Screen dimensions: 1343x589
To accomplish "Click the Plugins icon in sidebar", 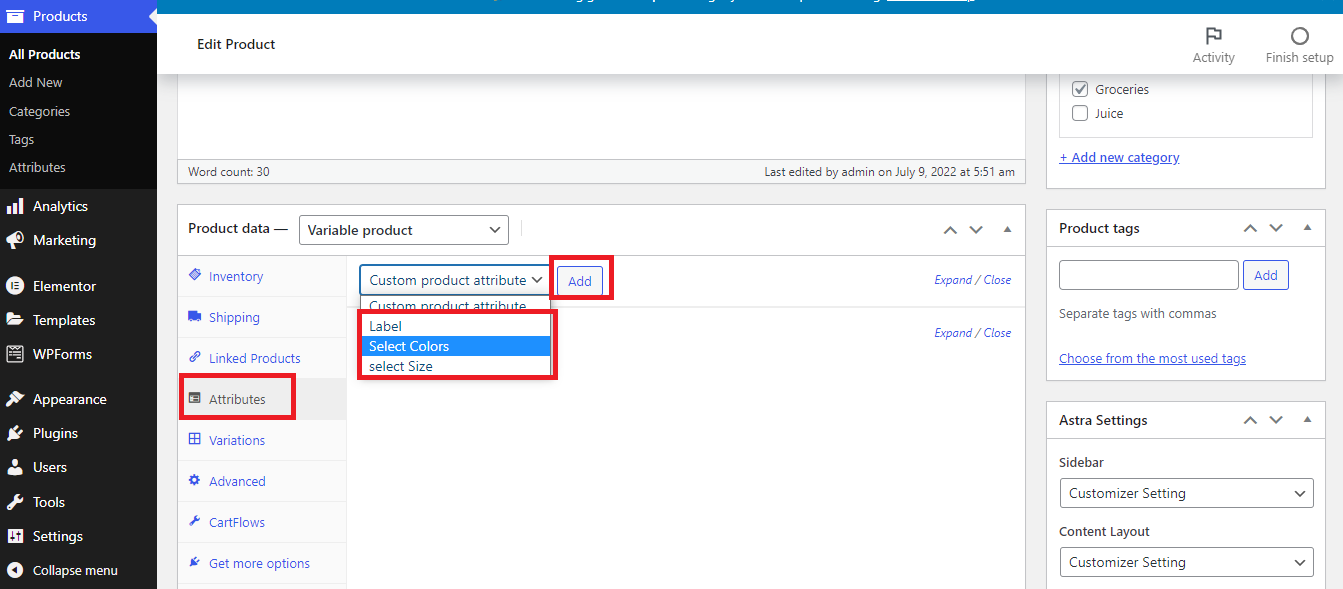I will point(15,433).
